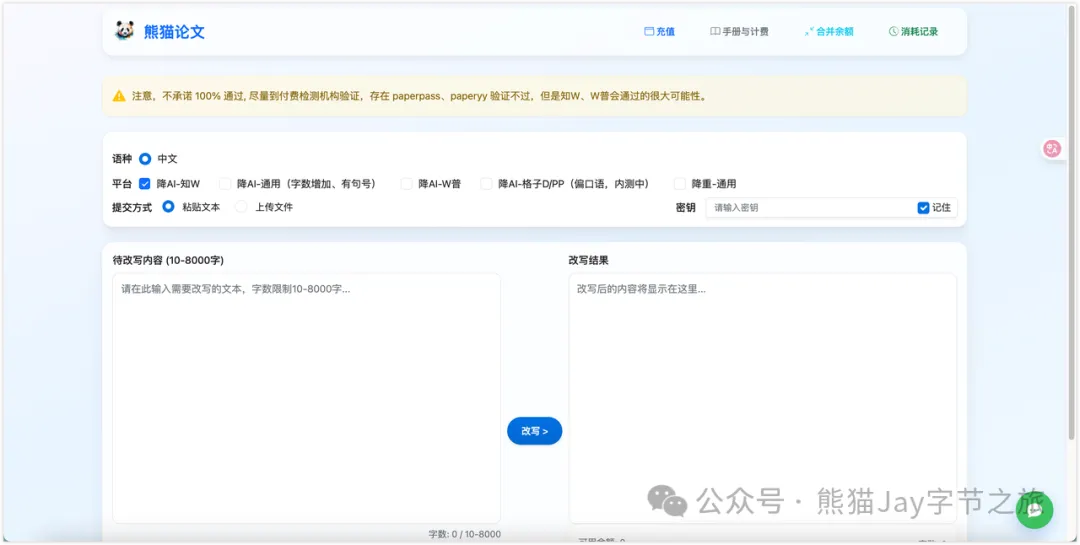Start rewriting with the 改写 > button
This screenshot has width=1080, height=545.
click(534, 431)
